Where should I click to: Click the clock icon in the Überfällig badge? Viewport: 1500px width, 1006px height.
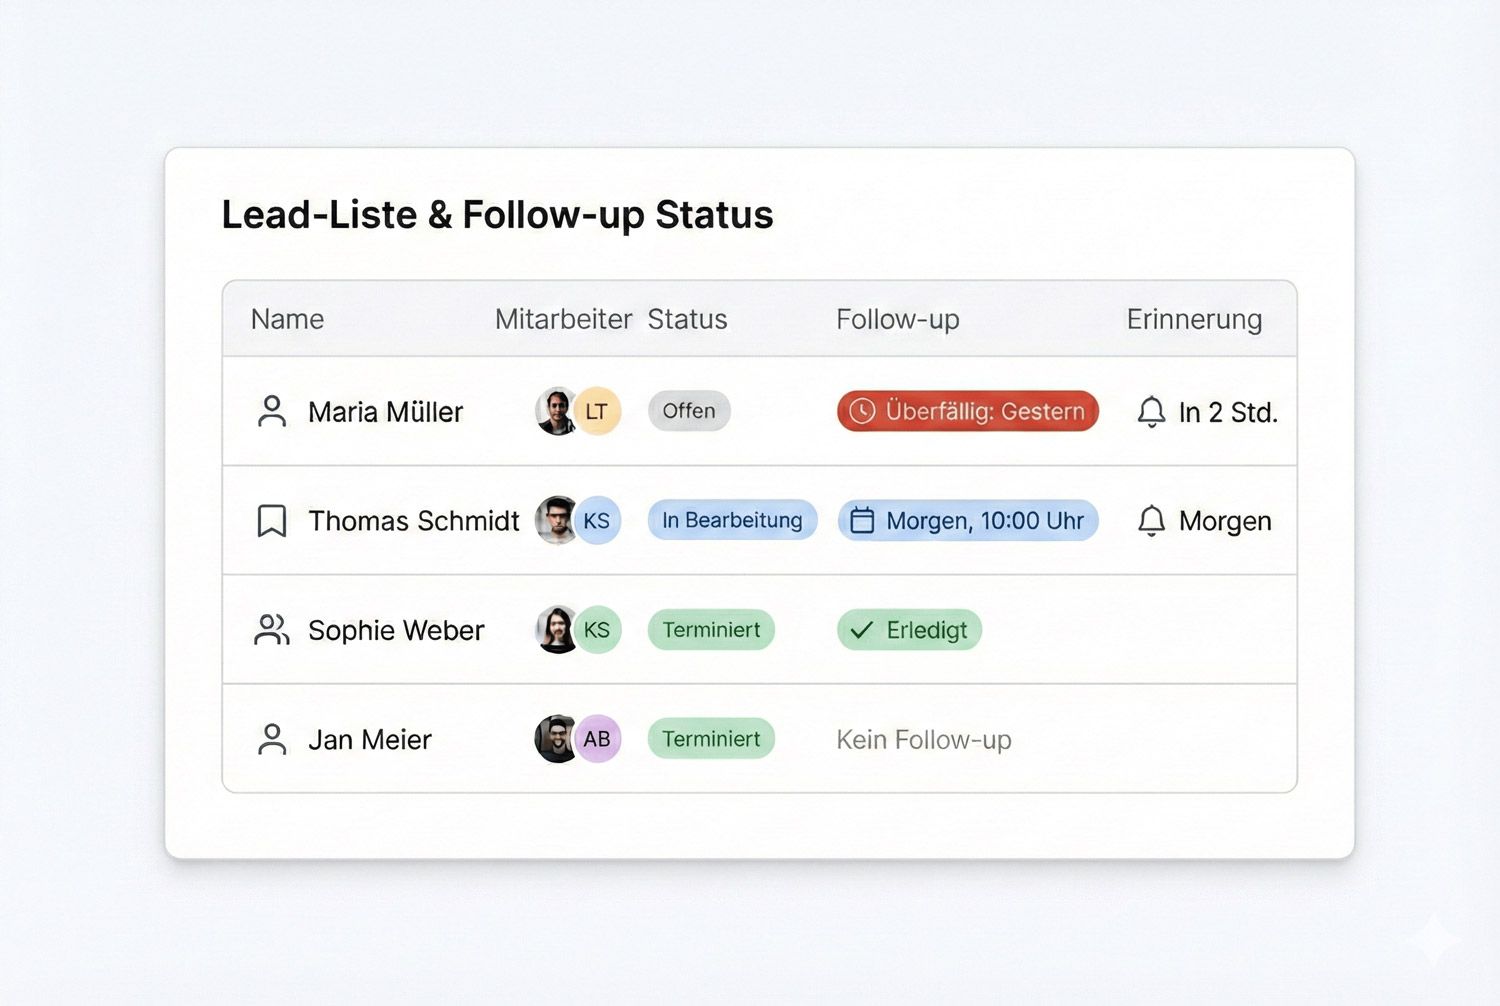862,411
